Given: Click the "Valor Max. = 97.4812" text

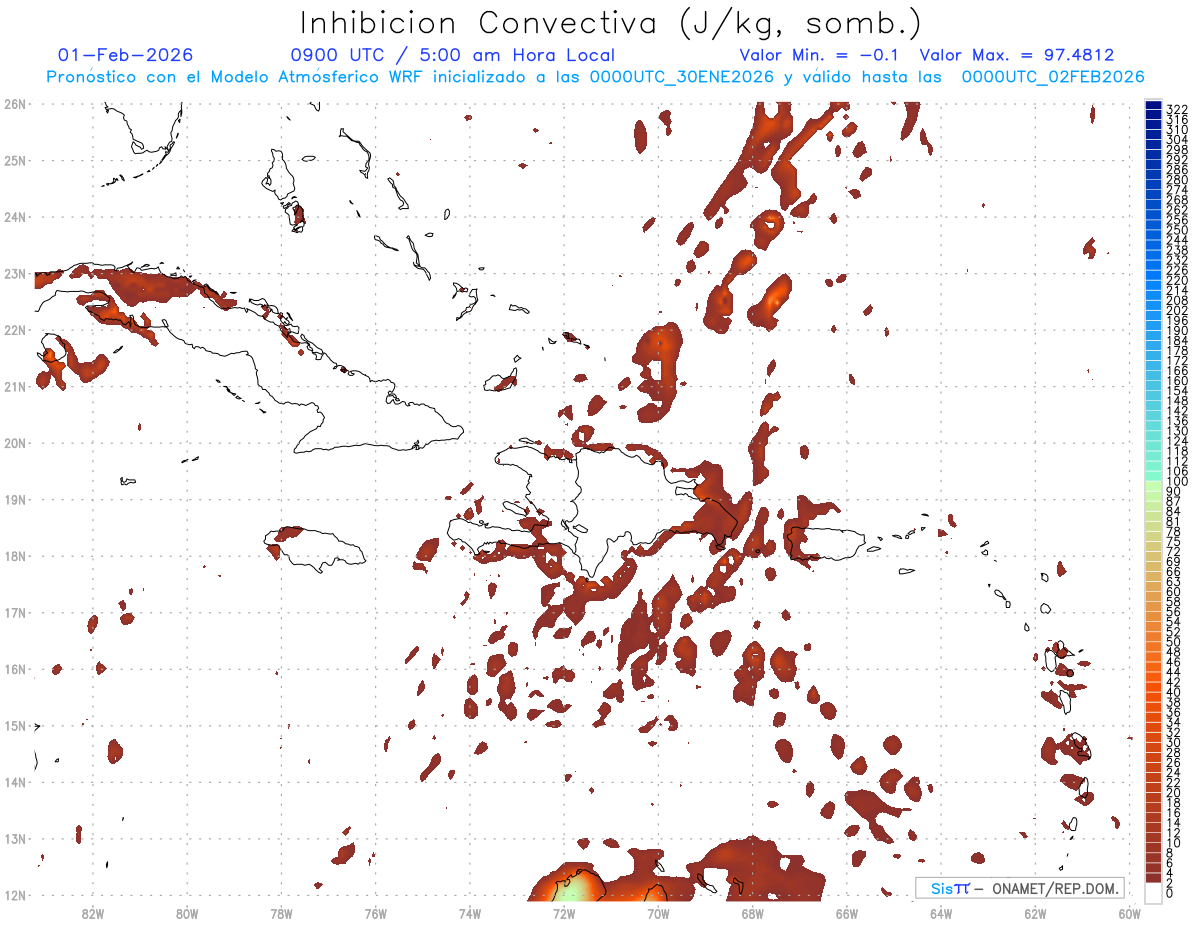Looking at the screenshot, I should point(1016,55).
